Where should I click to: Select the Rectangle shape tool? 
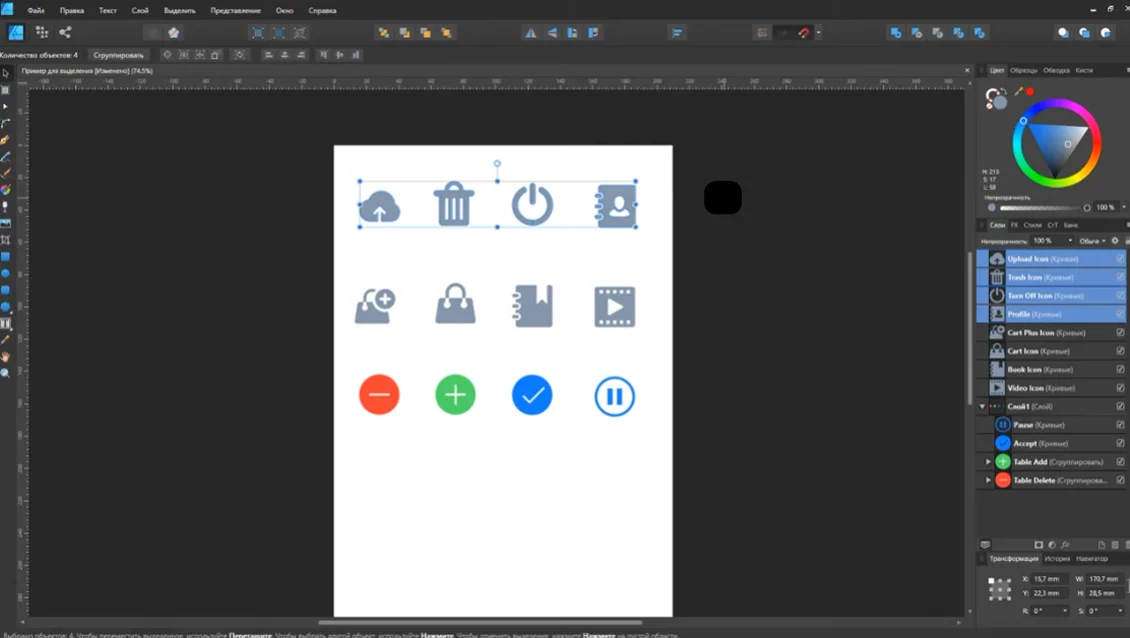[6, 257]
